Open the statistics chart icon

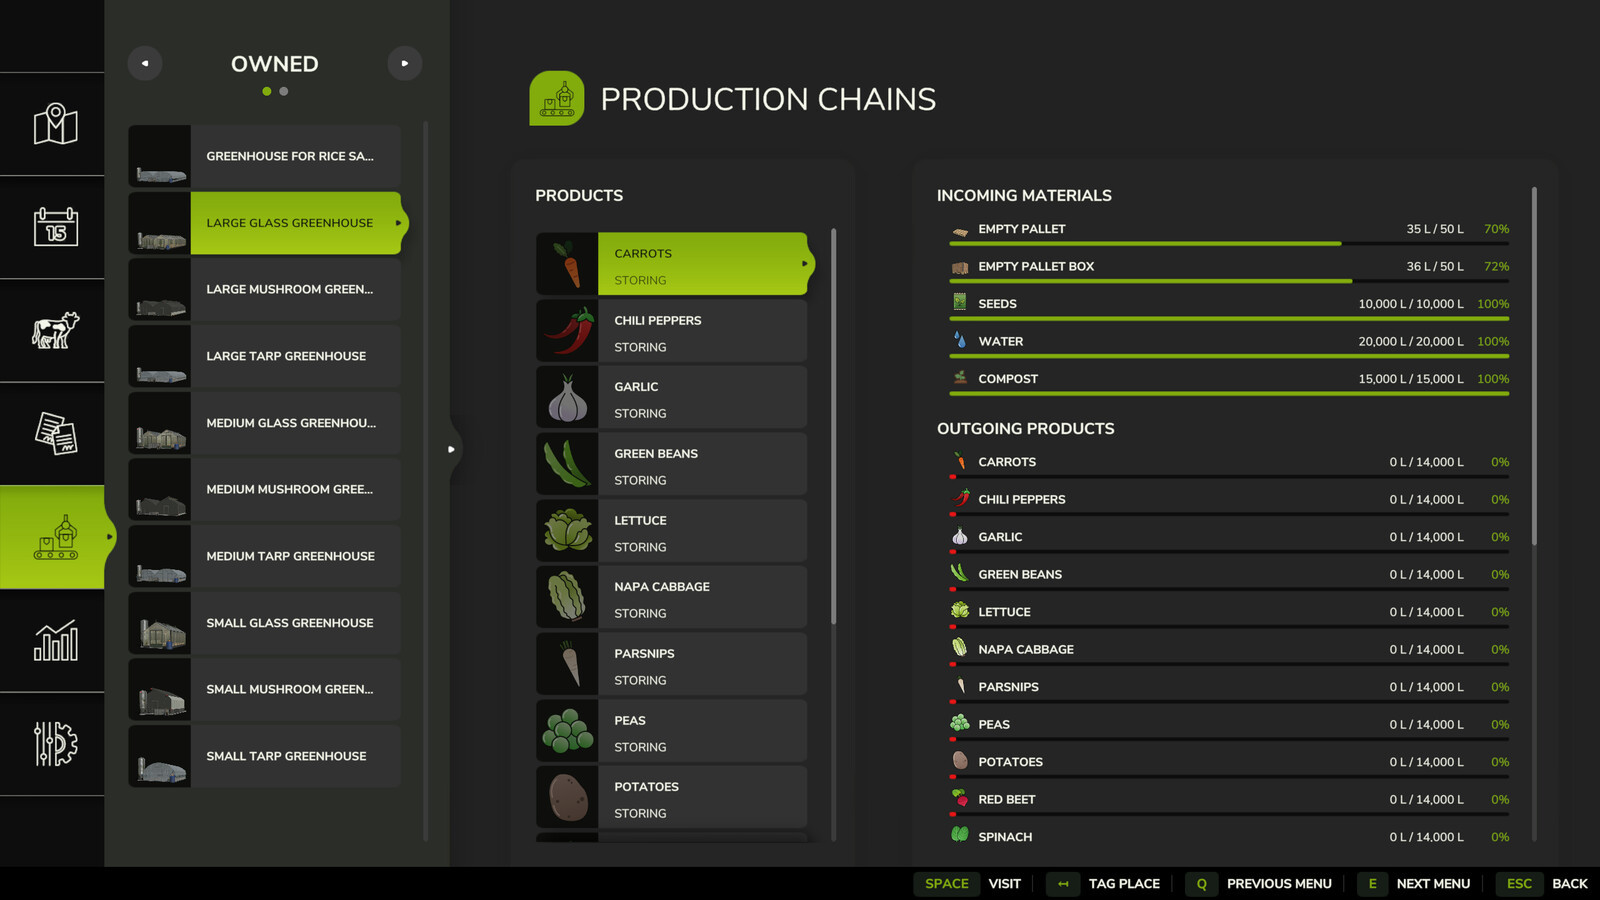(55, 640)
